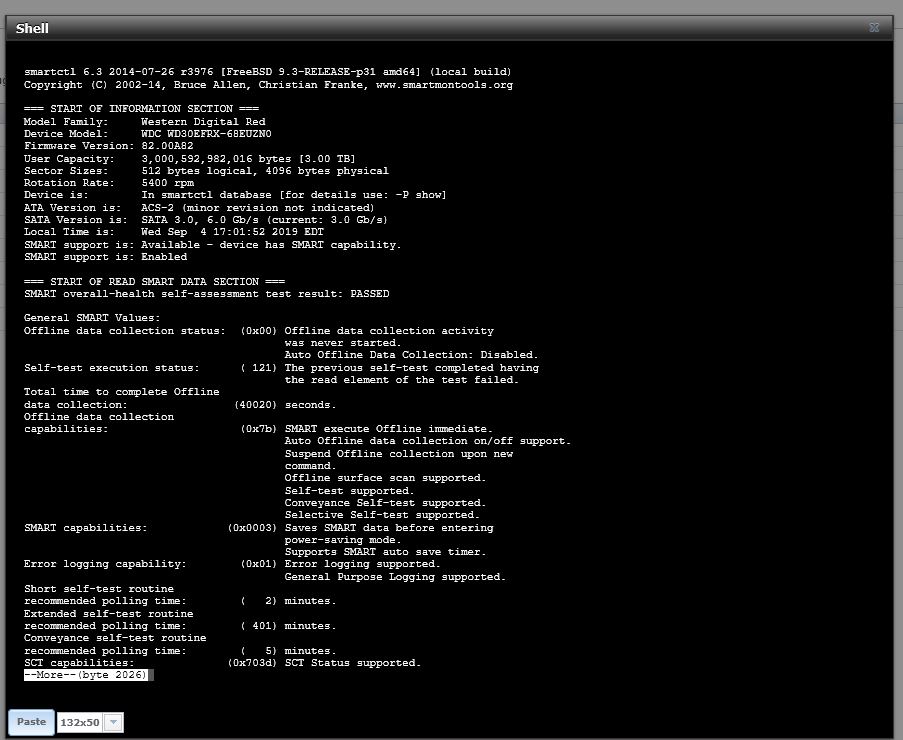903x740 pixels.
Task: Click the www.smartmontools.org text in terminal
Action: 444,85
